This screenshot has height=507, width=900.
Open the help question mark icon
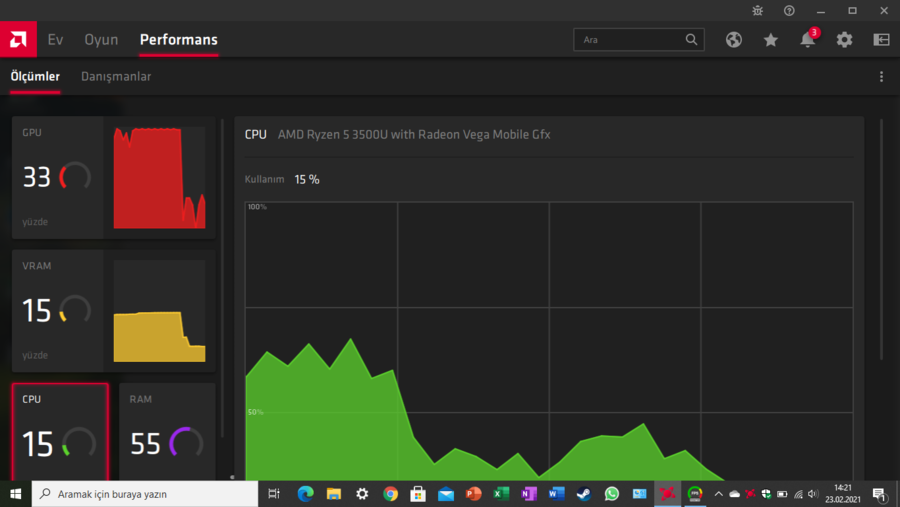[x=789, y=10]
